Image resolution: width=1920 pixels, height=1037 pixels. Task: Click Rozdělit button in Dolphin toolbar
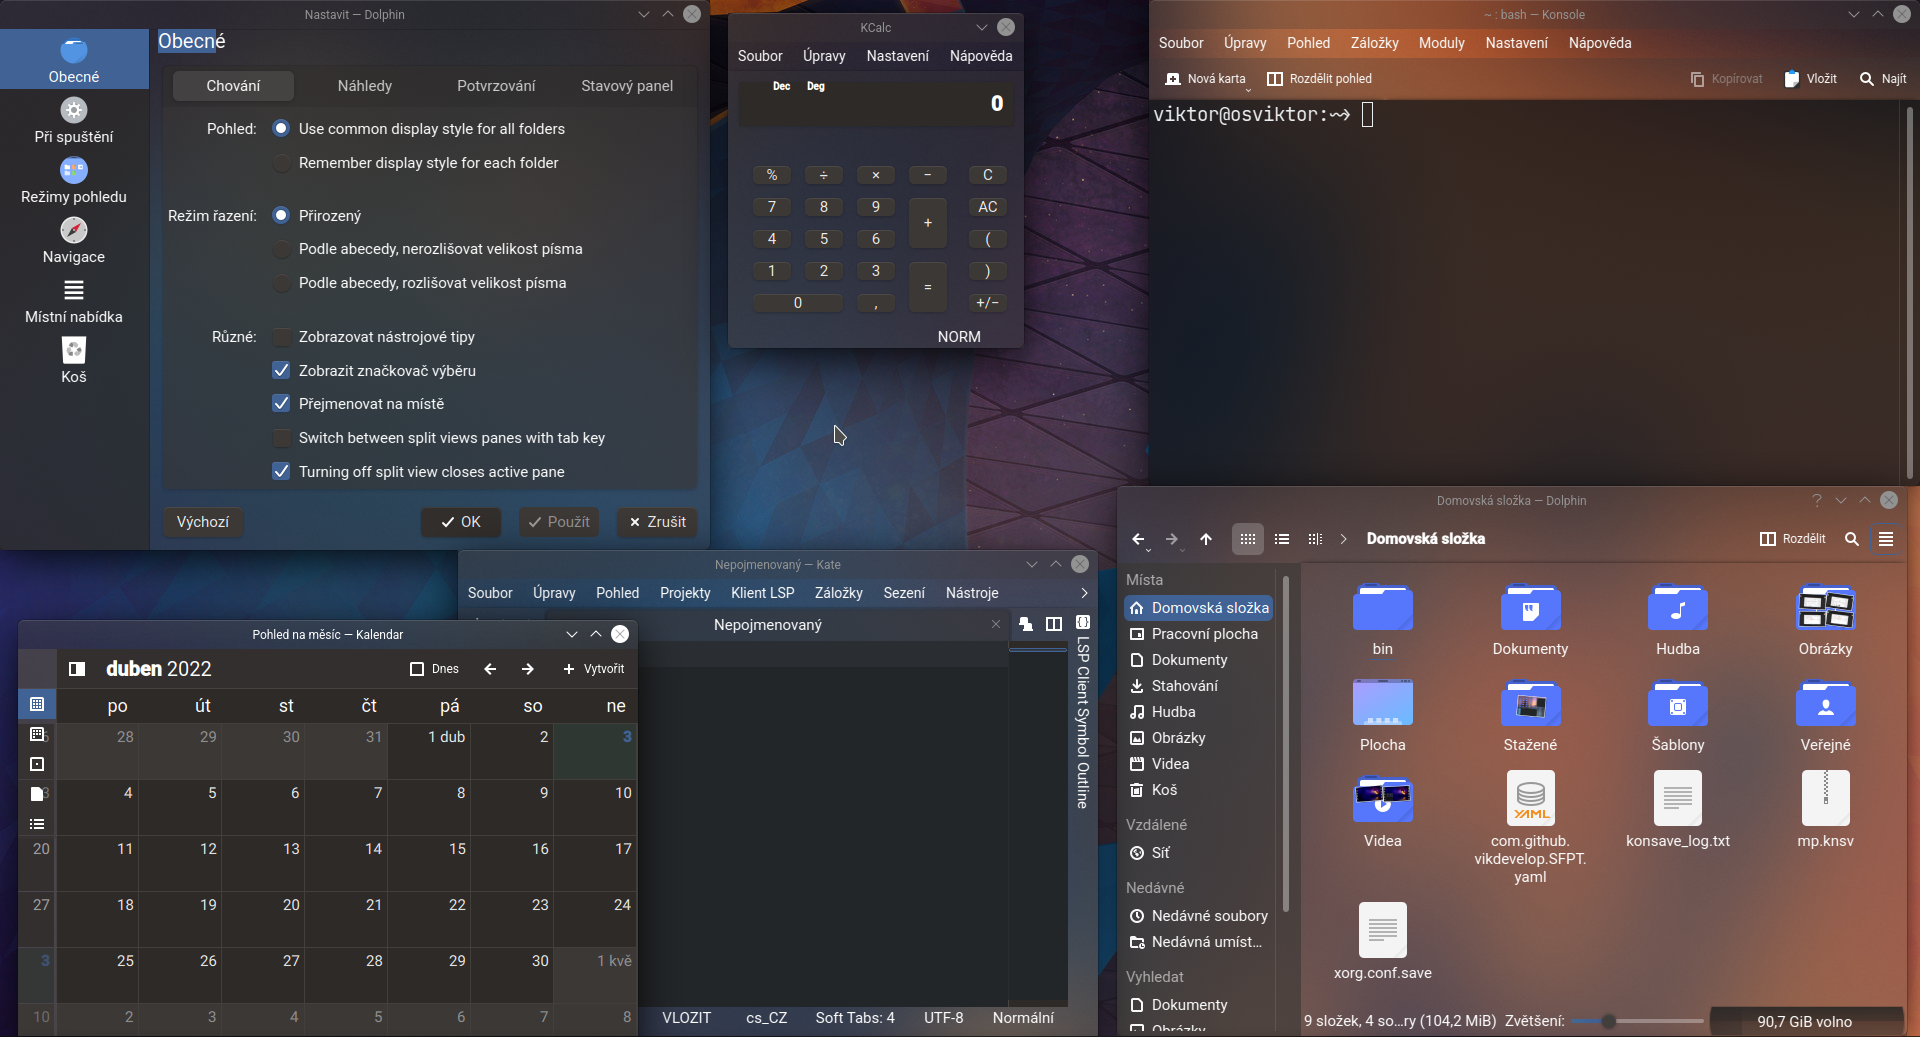point(1793,539)
